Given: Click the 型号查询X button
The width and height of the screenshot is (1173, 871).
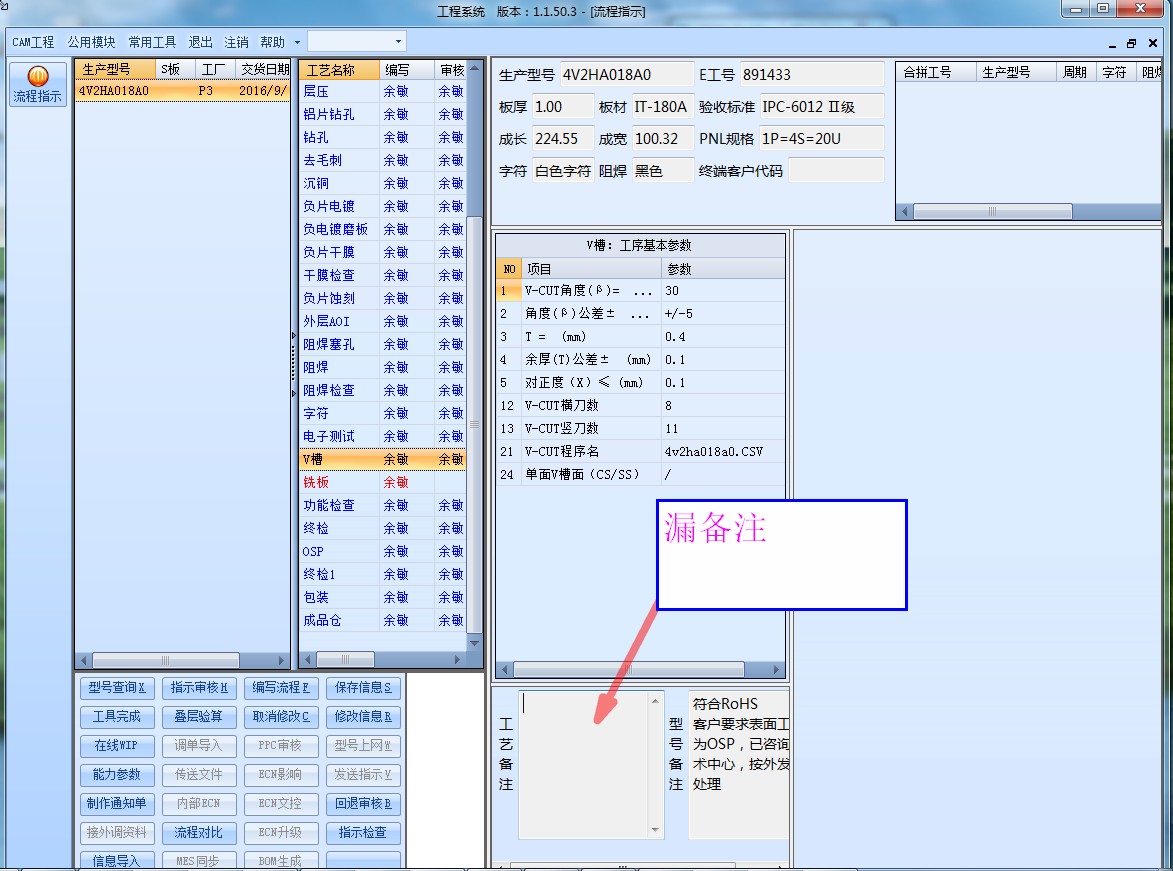Looking at the screenshot, I should (117, 688).
